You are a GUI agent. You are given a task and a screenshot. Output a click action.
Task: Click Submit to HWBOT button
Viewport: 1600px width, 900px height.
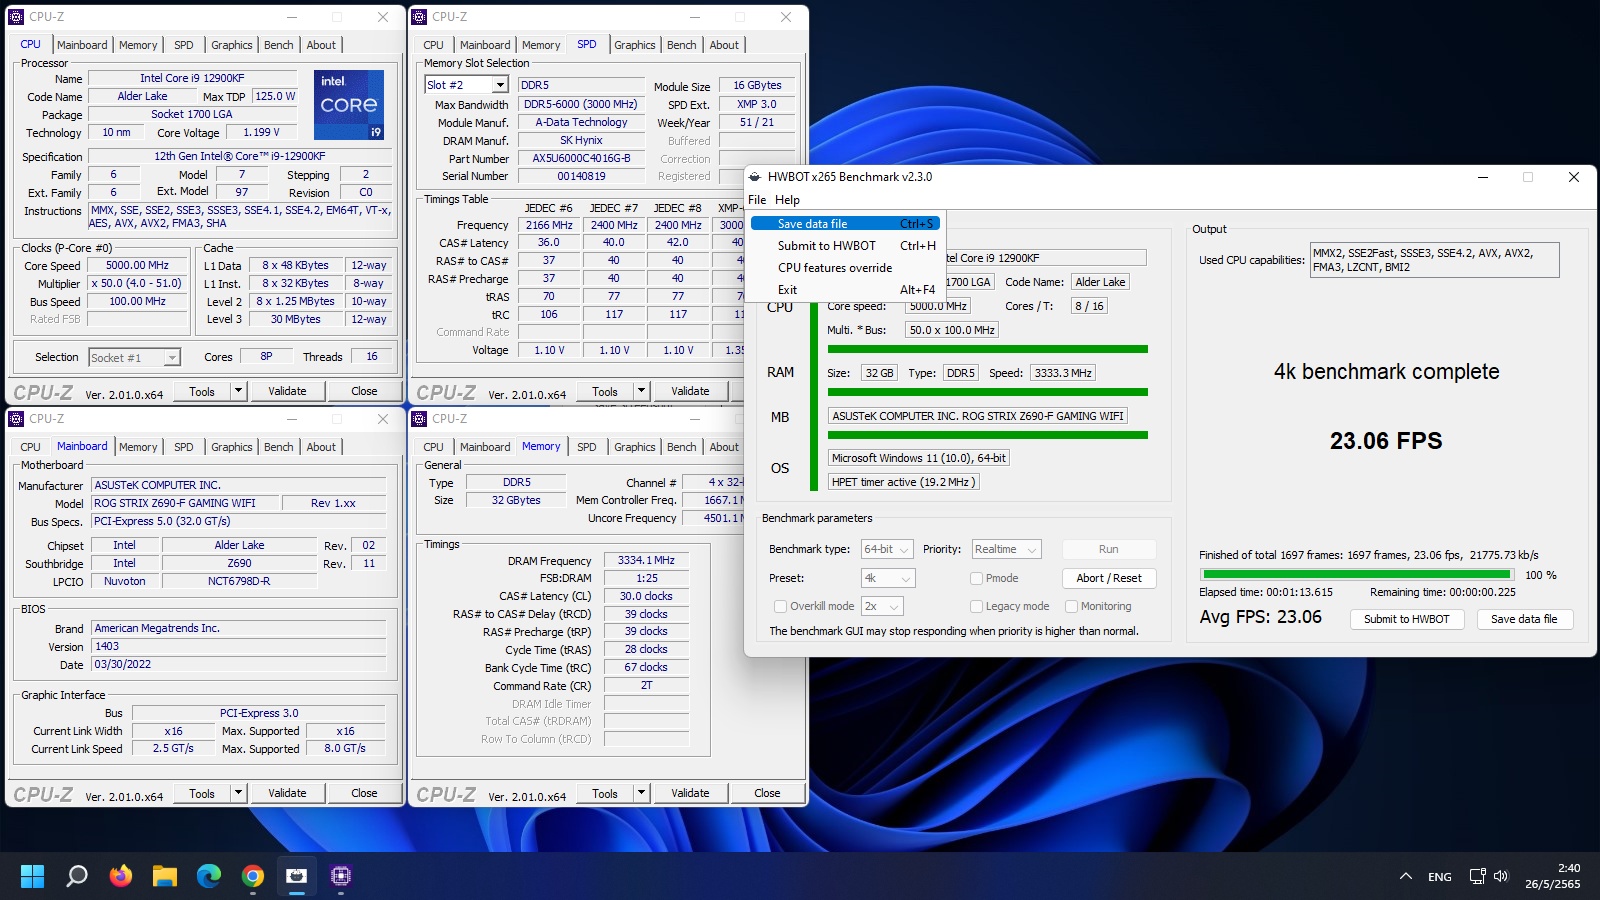pos(1406,619)
